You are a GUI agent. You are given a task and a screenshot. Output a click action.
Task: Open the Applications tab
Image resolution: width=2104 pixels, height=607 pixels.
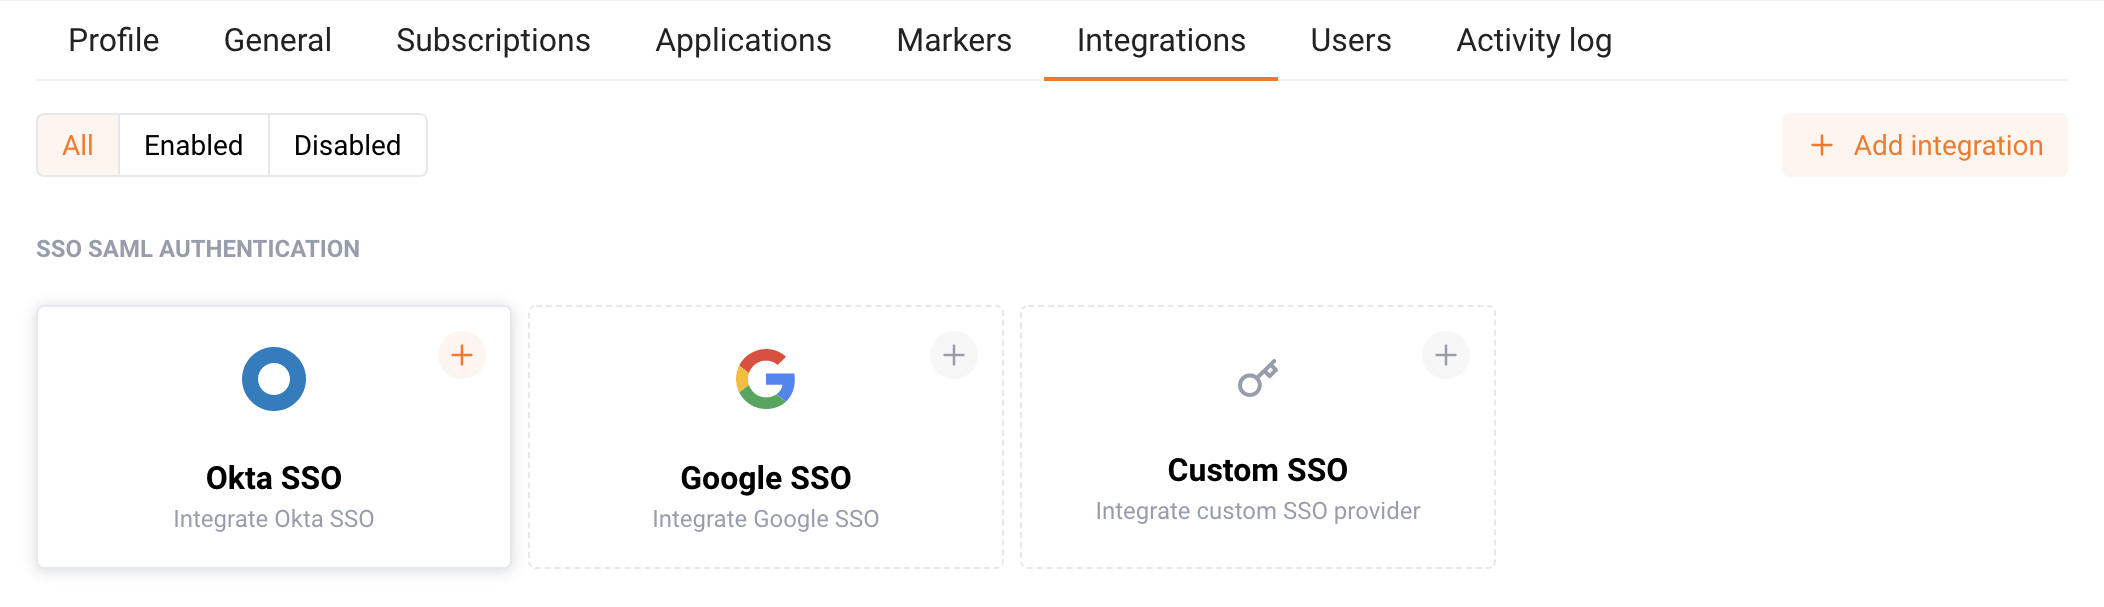743,40
